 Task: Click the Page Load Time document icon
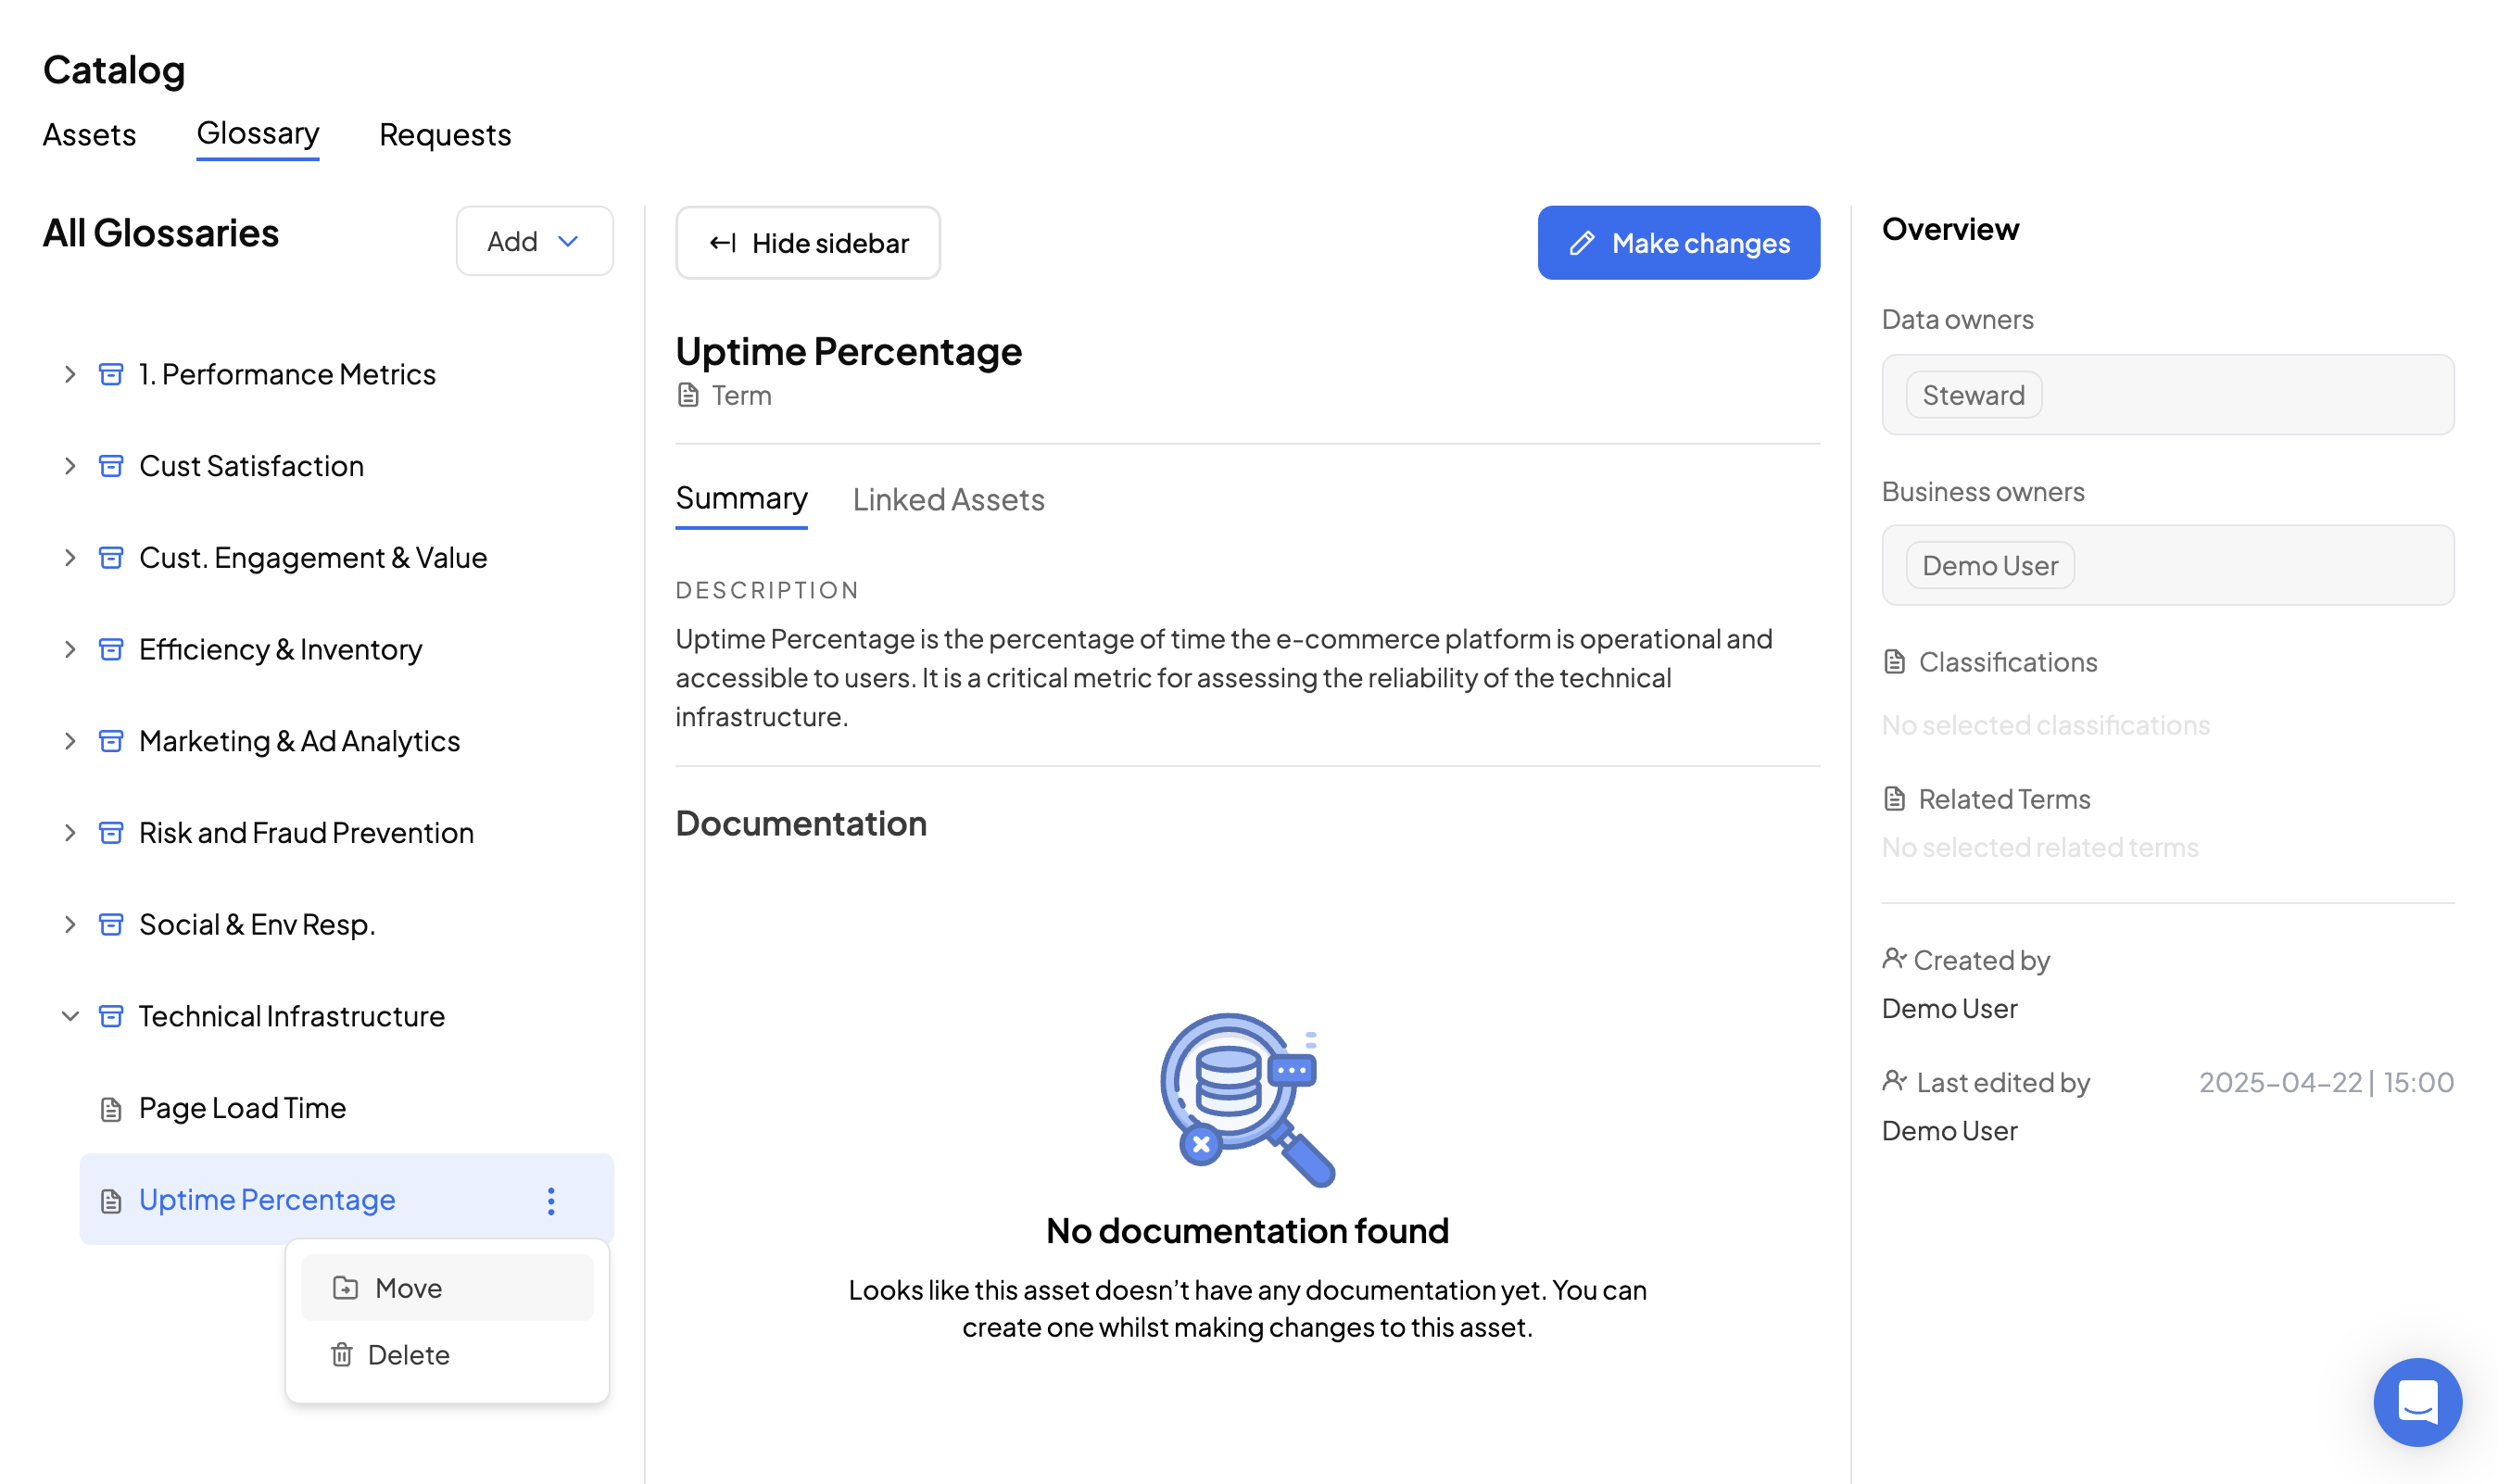(111, 1108)
